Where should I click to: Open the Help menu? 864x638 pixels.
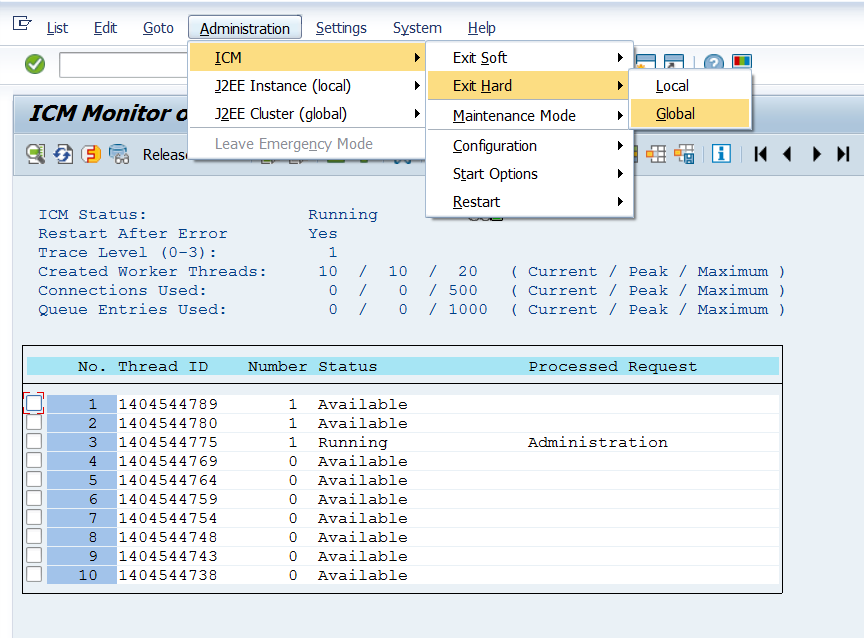(x=482, y=28)
